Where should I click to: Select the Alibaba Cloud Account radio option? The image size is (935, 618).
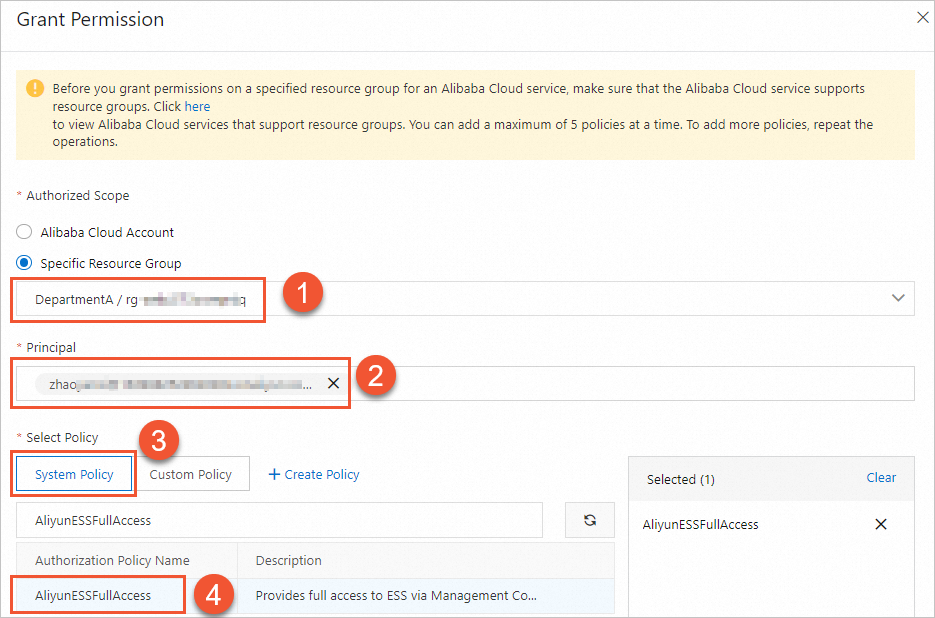(25, 232)
